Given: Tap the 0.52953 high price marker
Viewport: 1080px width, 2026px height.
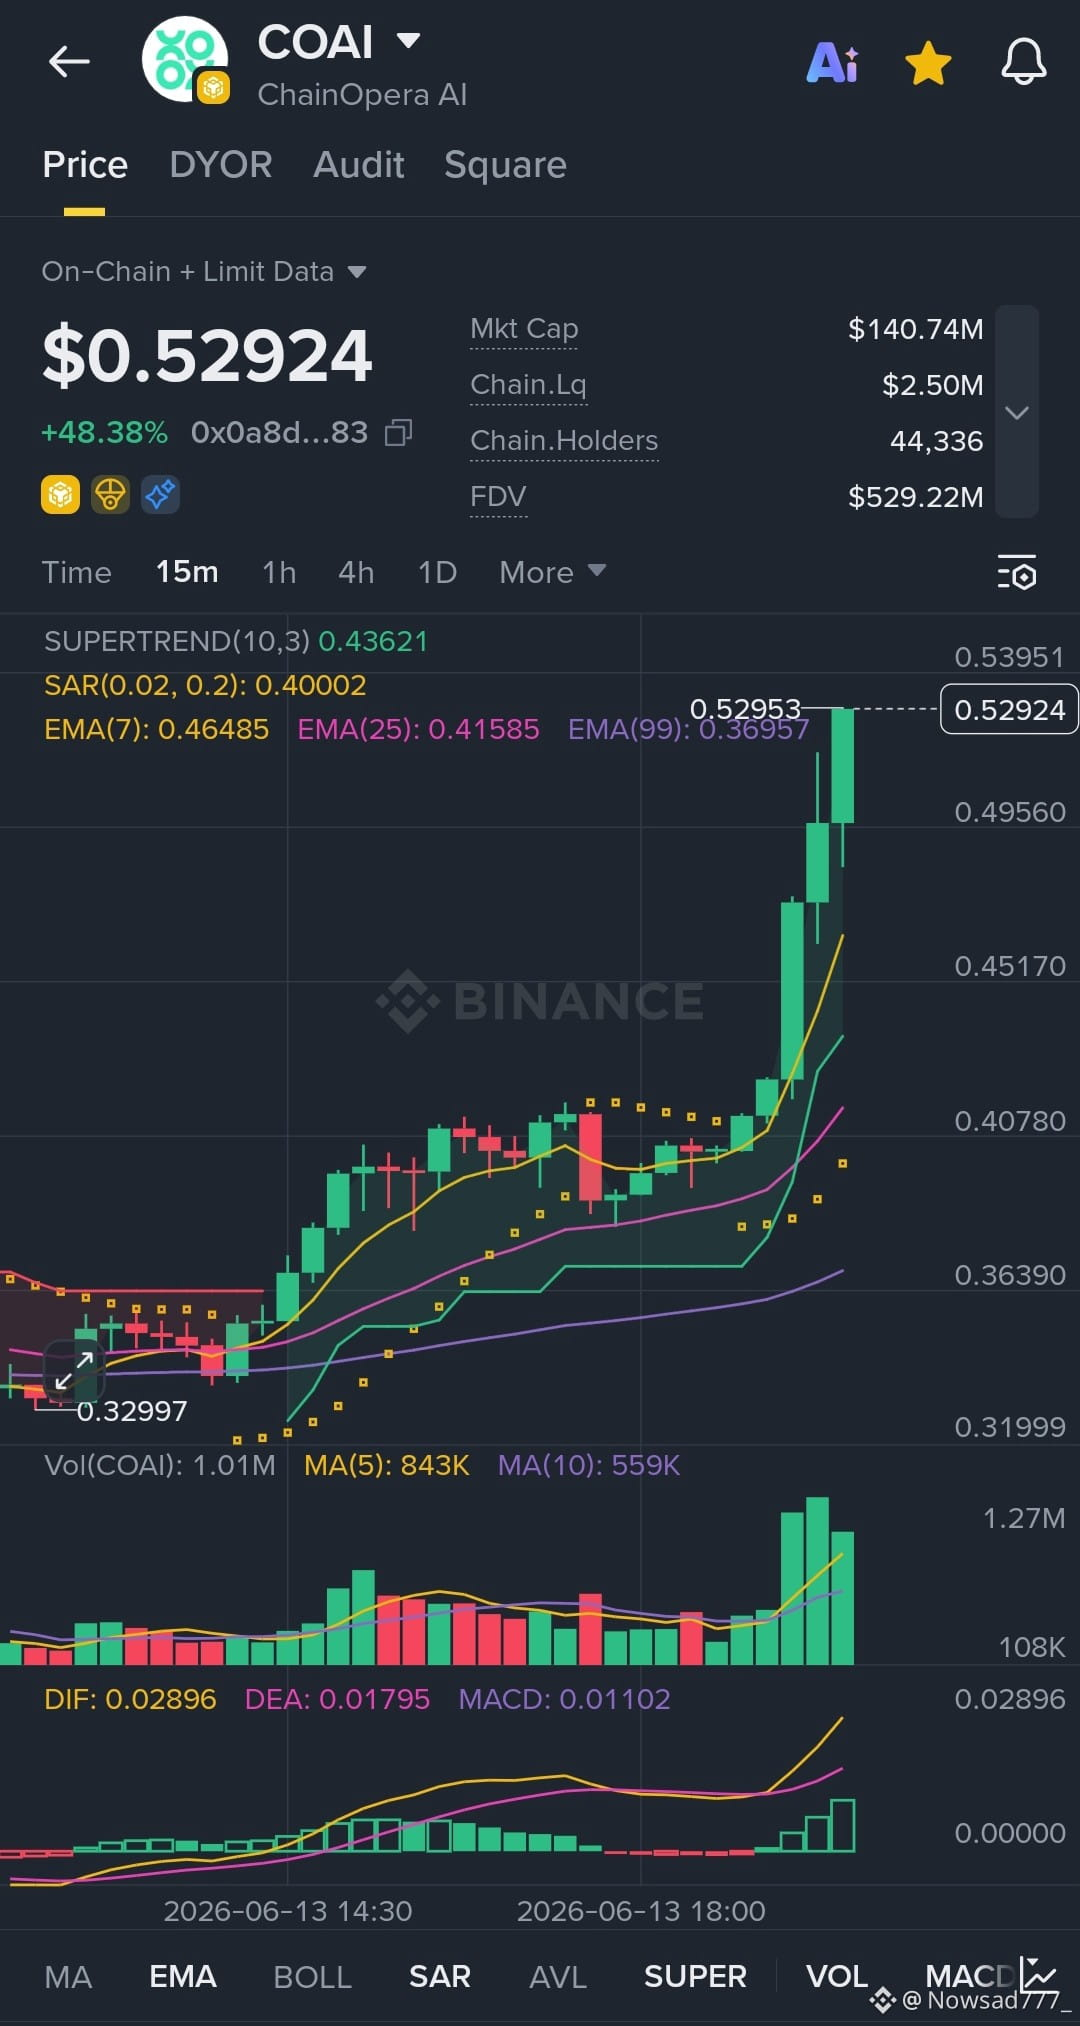Looking at the screenshot, I should point(745,709).
